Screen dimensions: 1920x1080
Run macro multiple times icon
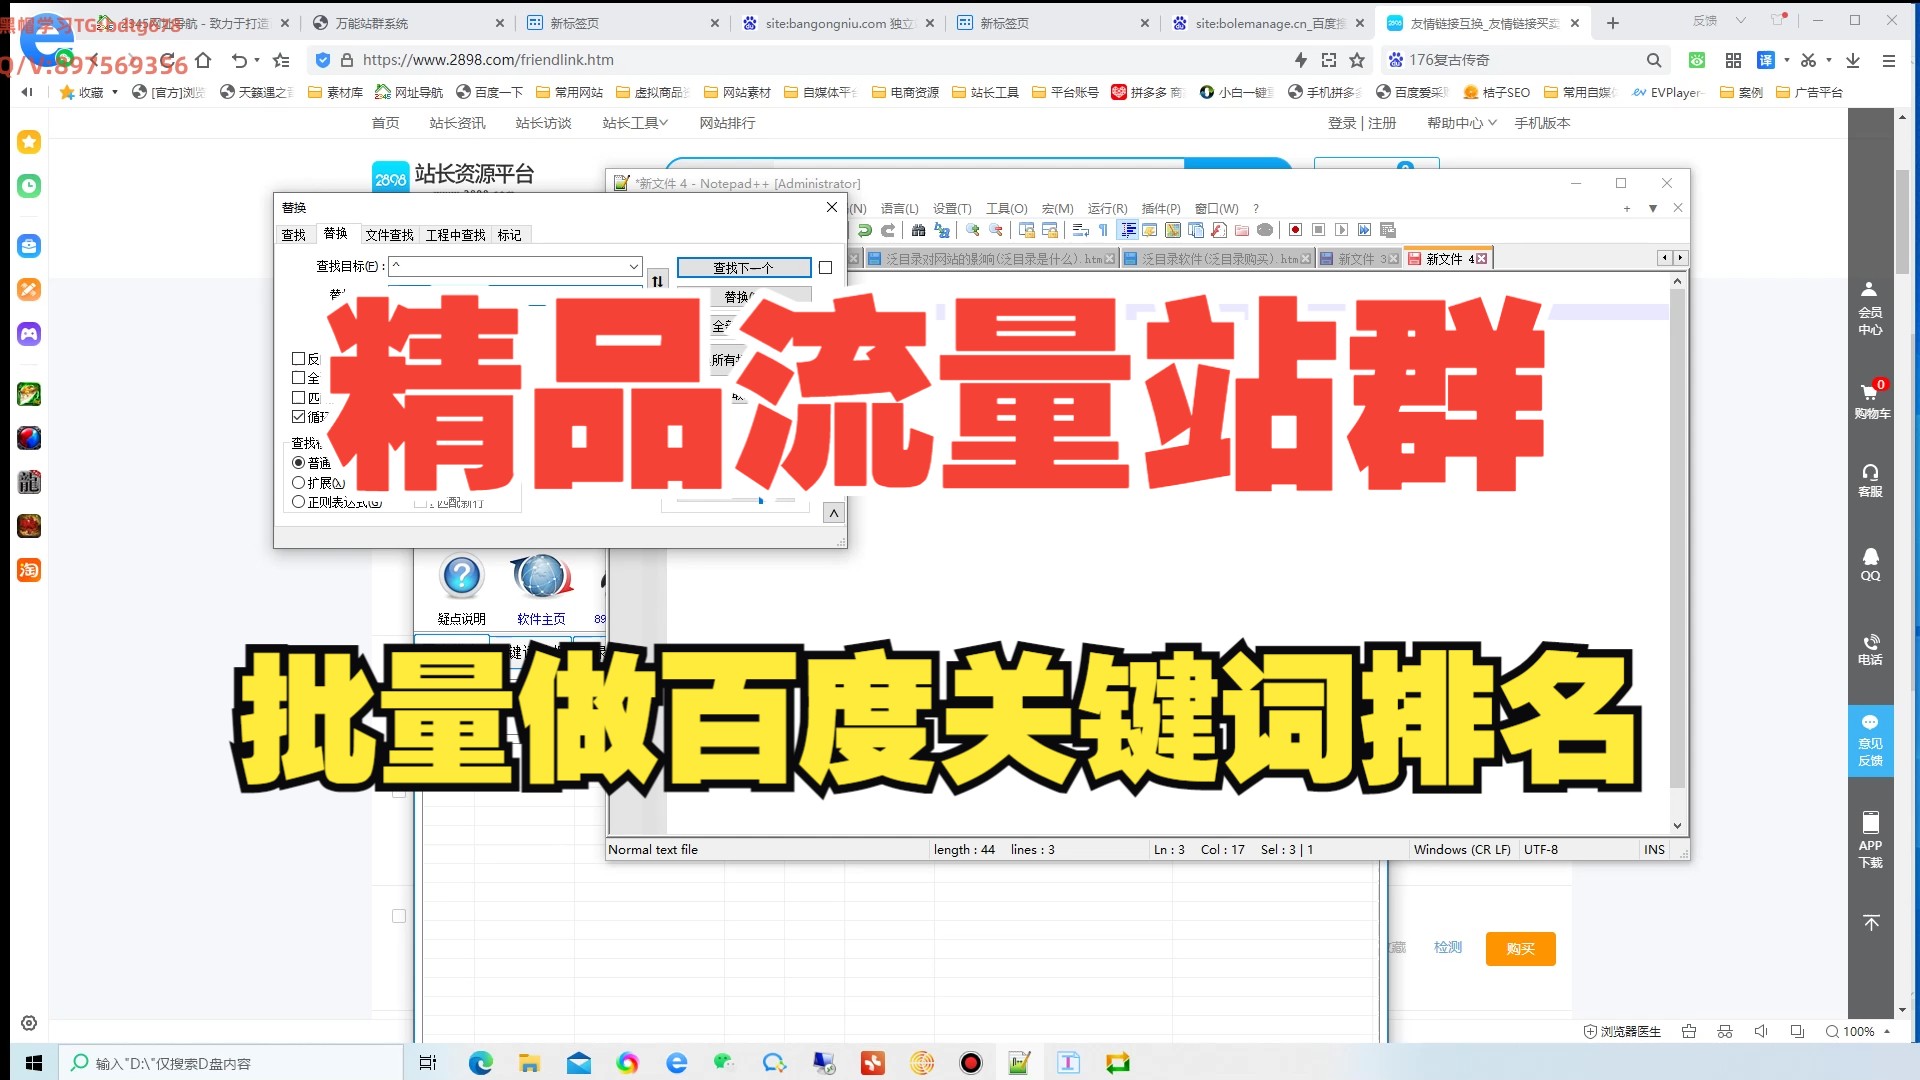tap(1364, 230)
